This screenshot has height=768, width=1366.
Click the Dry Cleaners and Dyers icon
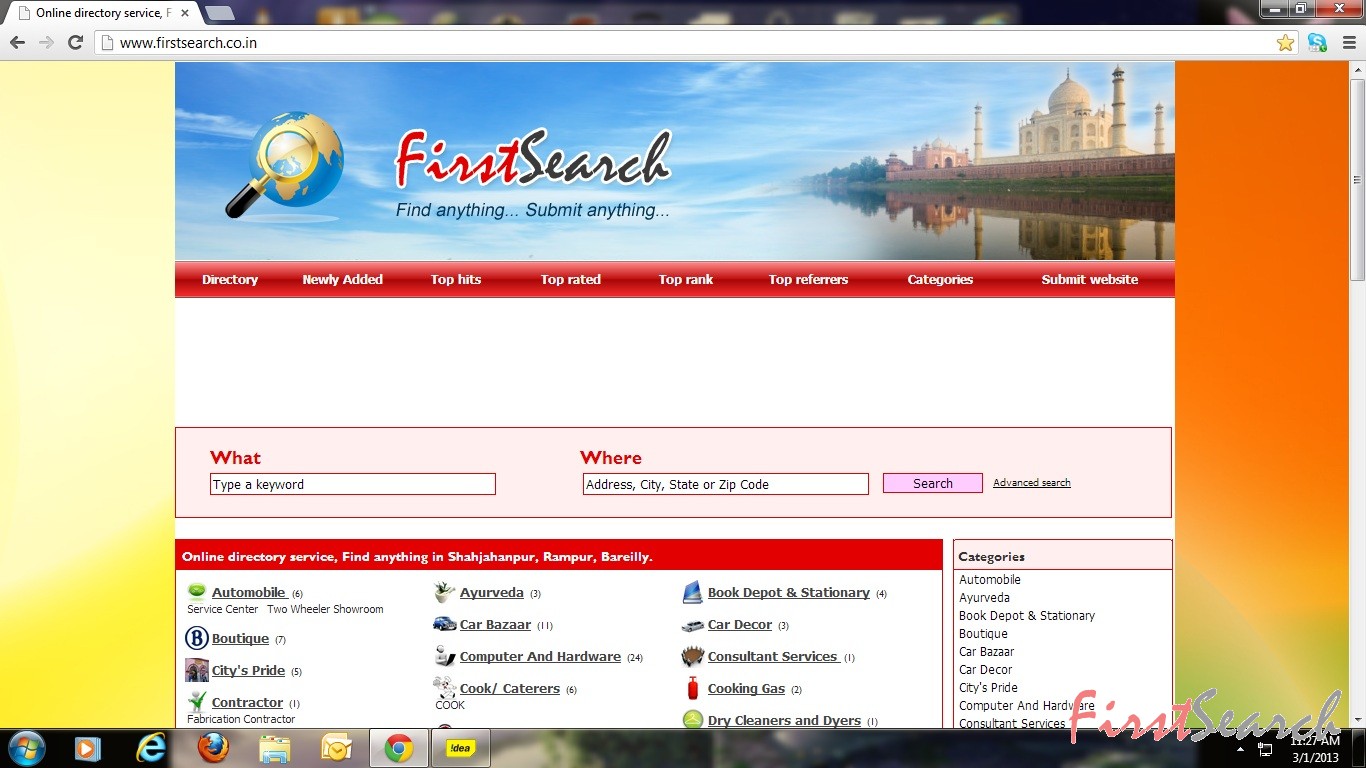pyautogui.click(x=693, y=720)
